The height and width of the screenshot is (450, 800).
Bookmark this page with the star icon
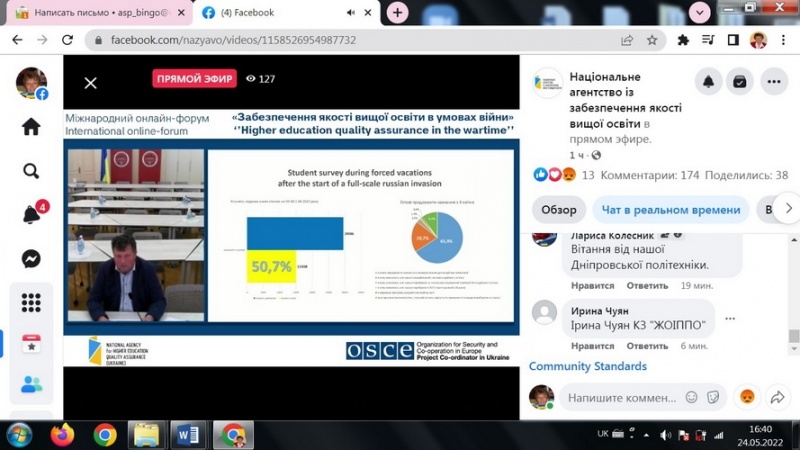652,40
